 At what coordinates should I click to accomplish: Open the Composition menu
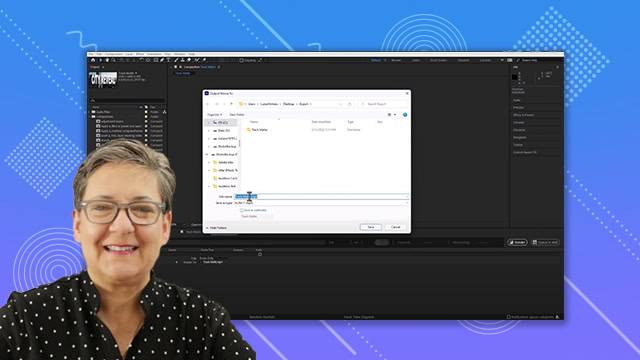(114, 54)
